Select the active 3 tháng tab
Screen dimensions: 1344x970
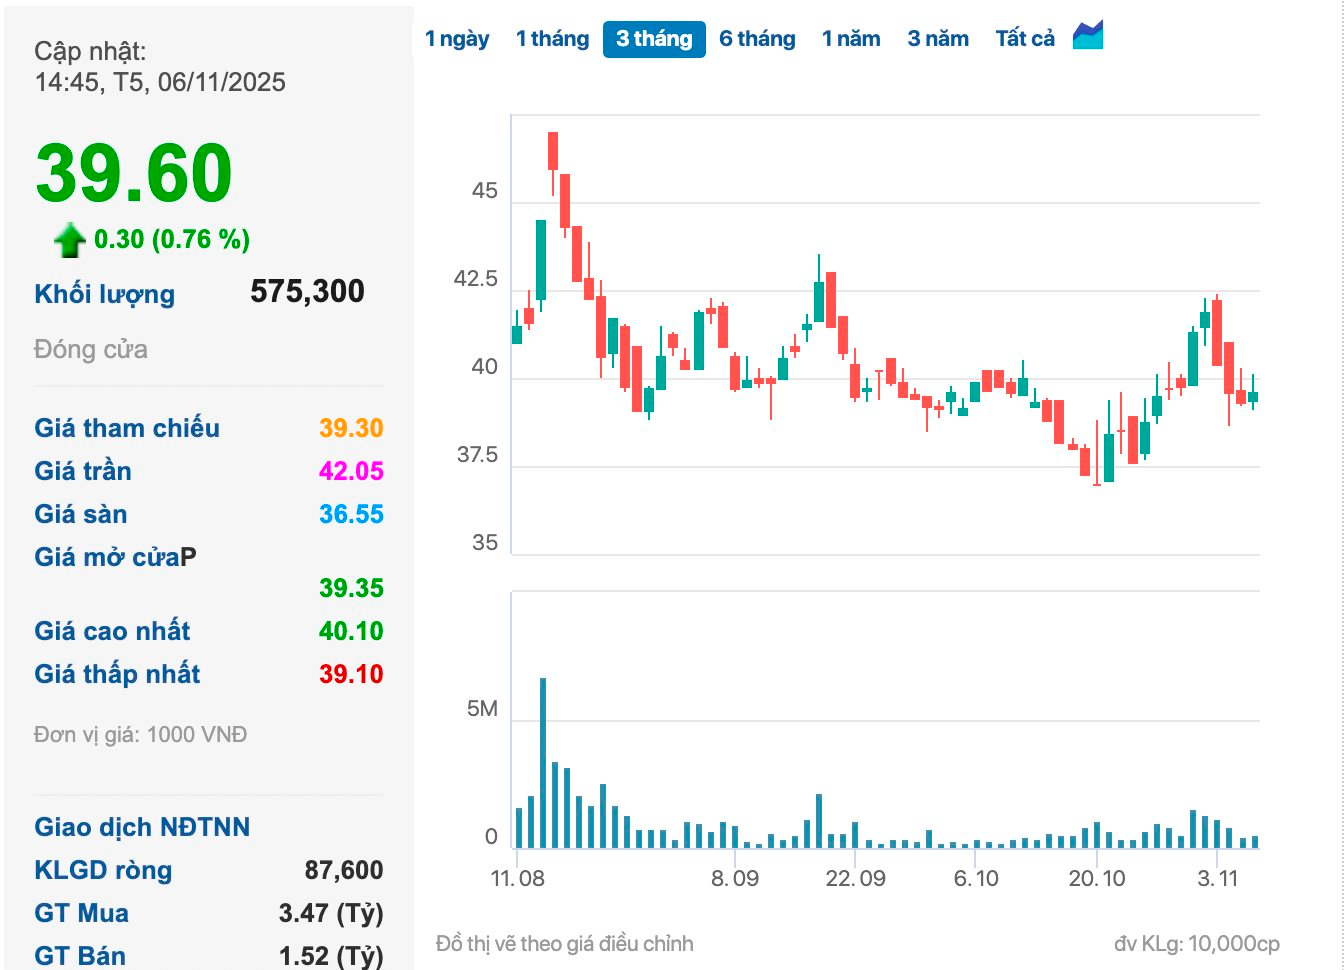[654, 39]
